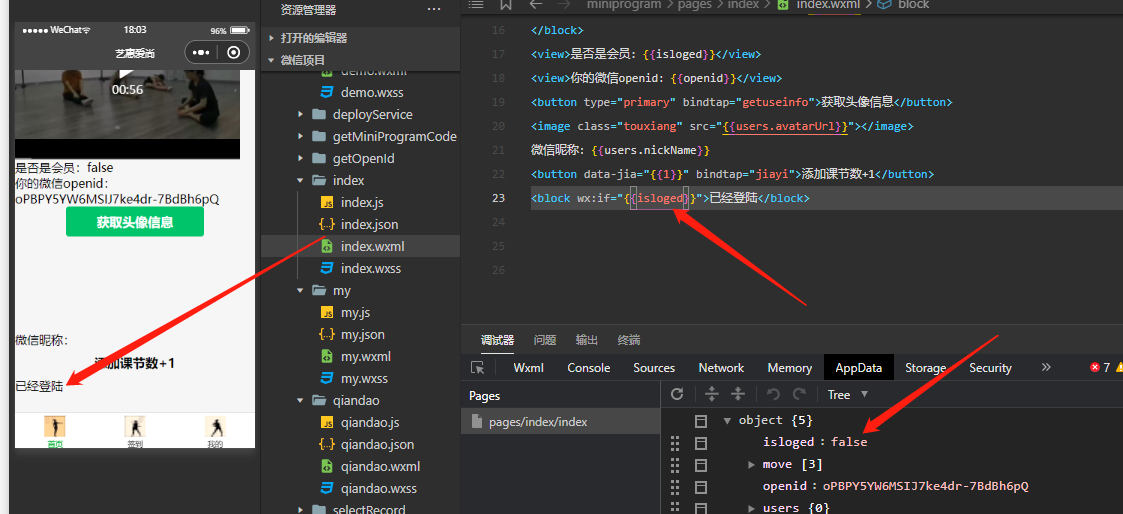Open the context menu square for object {5}
Image resolution: width=1123 pixels, height=514 pixels.
[702, 420]
